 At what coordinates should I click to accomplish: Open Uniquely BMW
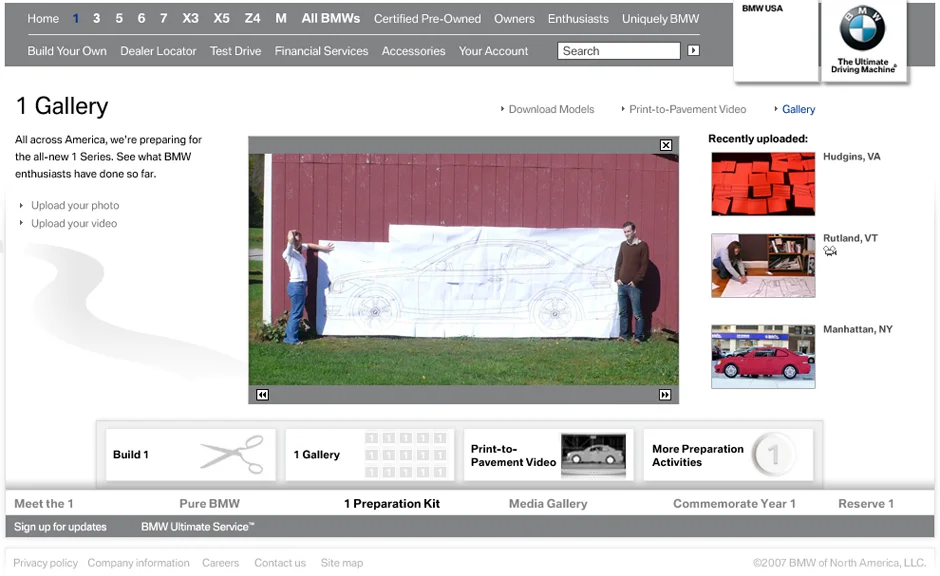661,19
